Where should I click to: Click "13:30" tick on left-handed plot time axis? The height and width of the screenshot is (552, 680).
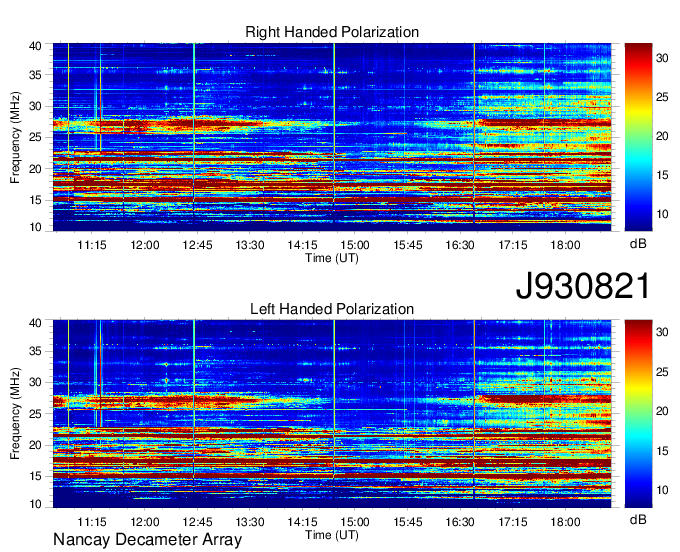250,522
